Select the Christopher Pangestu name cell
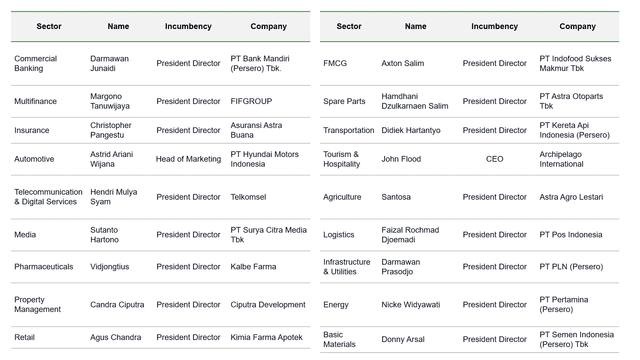Screen dimensions: 640x360 (x=111, y=130)
